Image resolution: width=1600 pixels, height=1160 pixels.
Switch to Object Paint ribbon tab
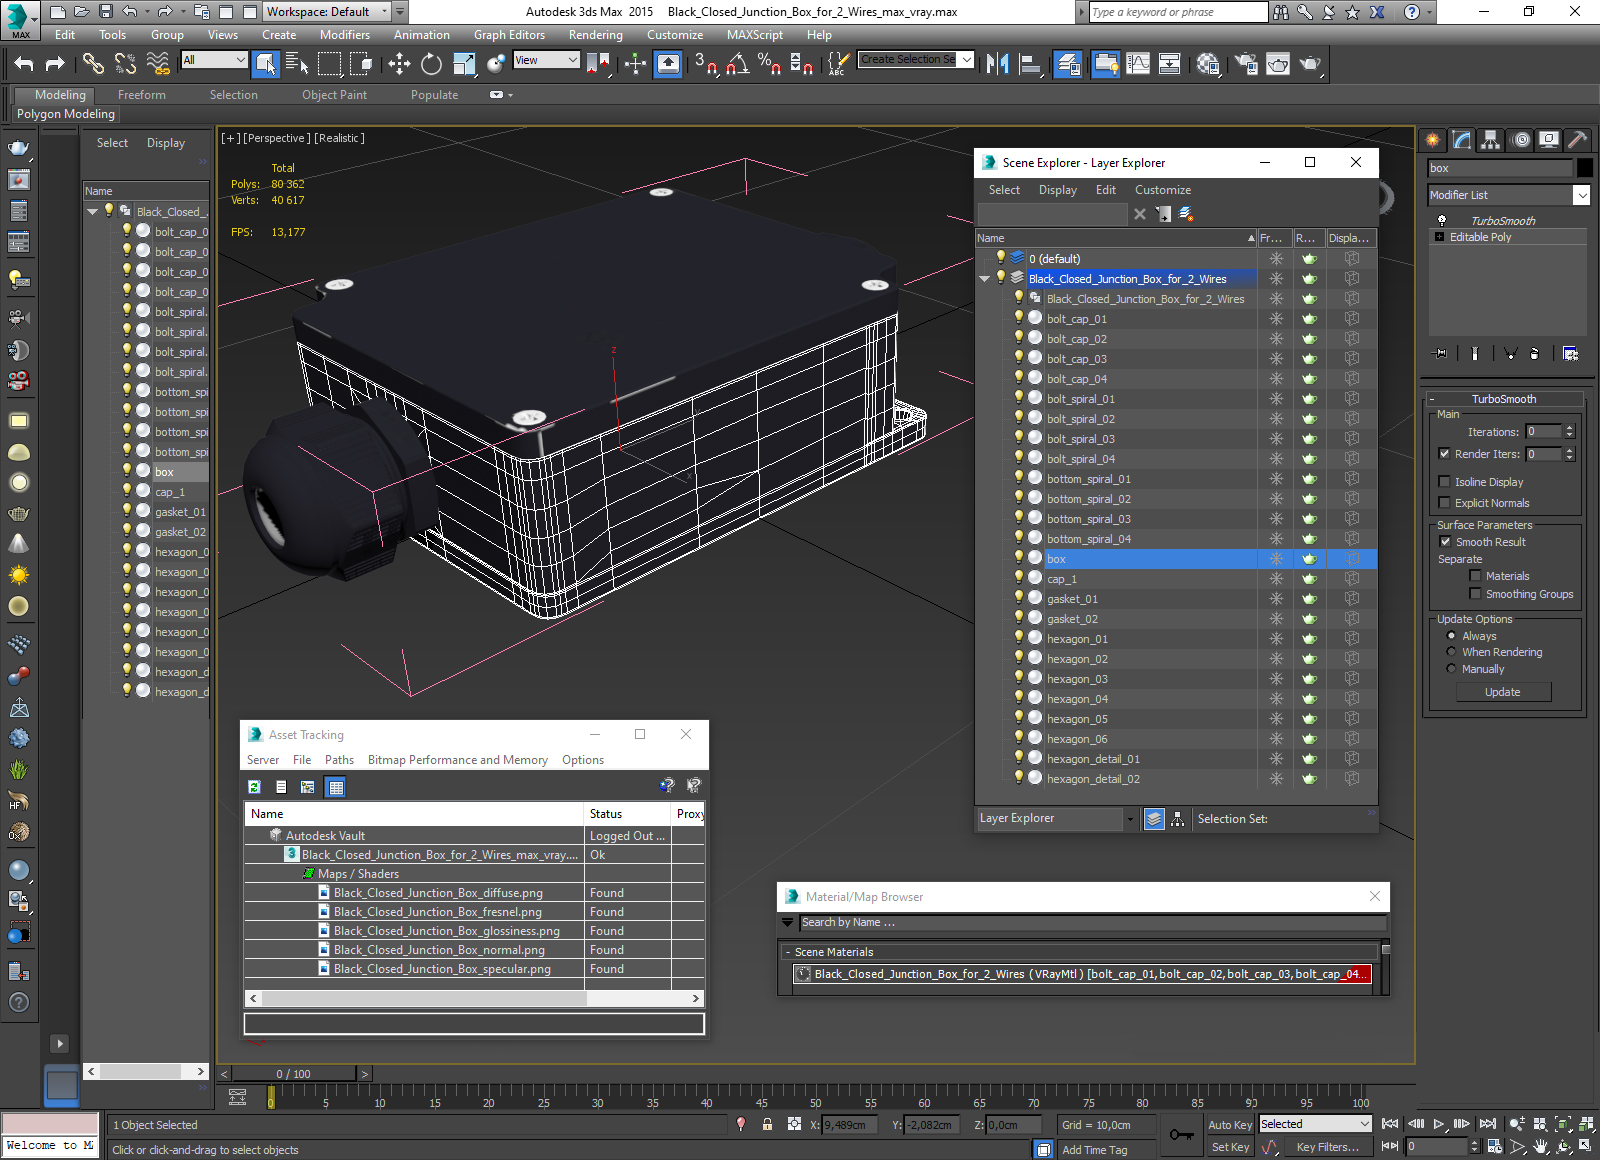[x=334, y=95]
